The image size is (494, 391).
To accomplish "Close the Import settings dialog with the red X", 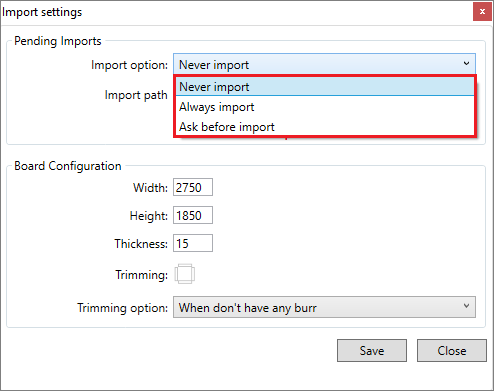I will pyautogui.click(x=482, y=12).
